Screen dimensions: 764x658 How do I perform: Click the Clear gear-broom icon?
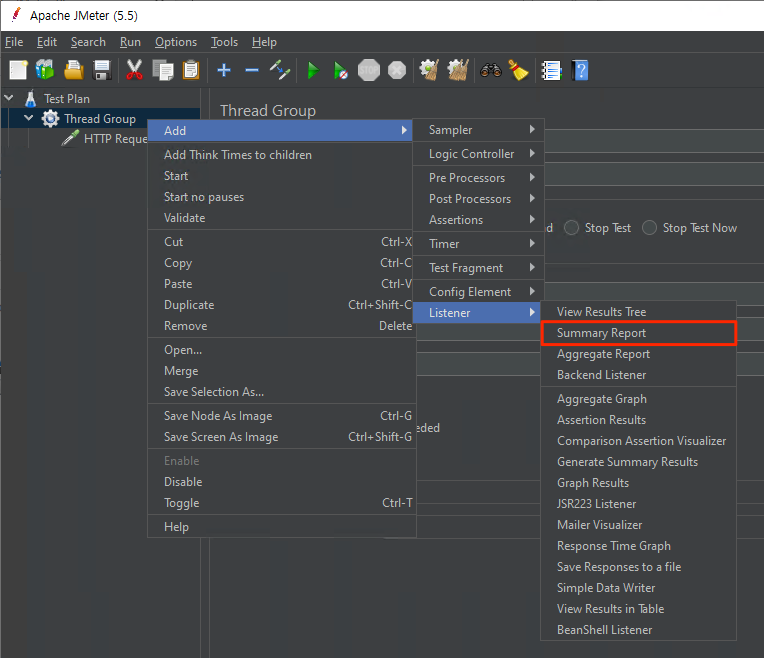pos(429,70)
